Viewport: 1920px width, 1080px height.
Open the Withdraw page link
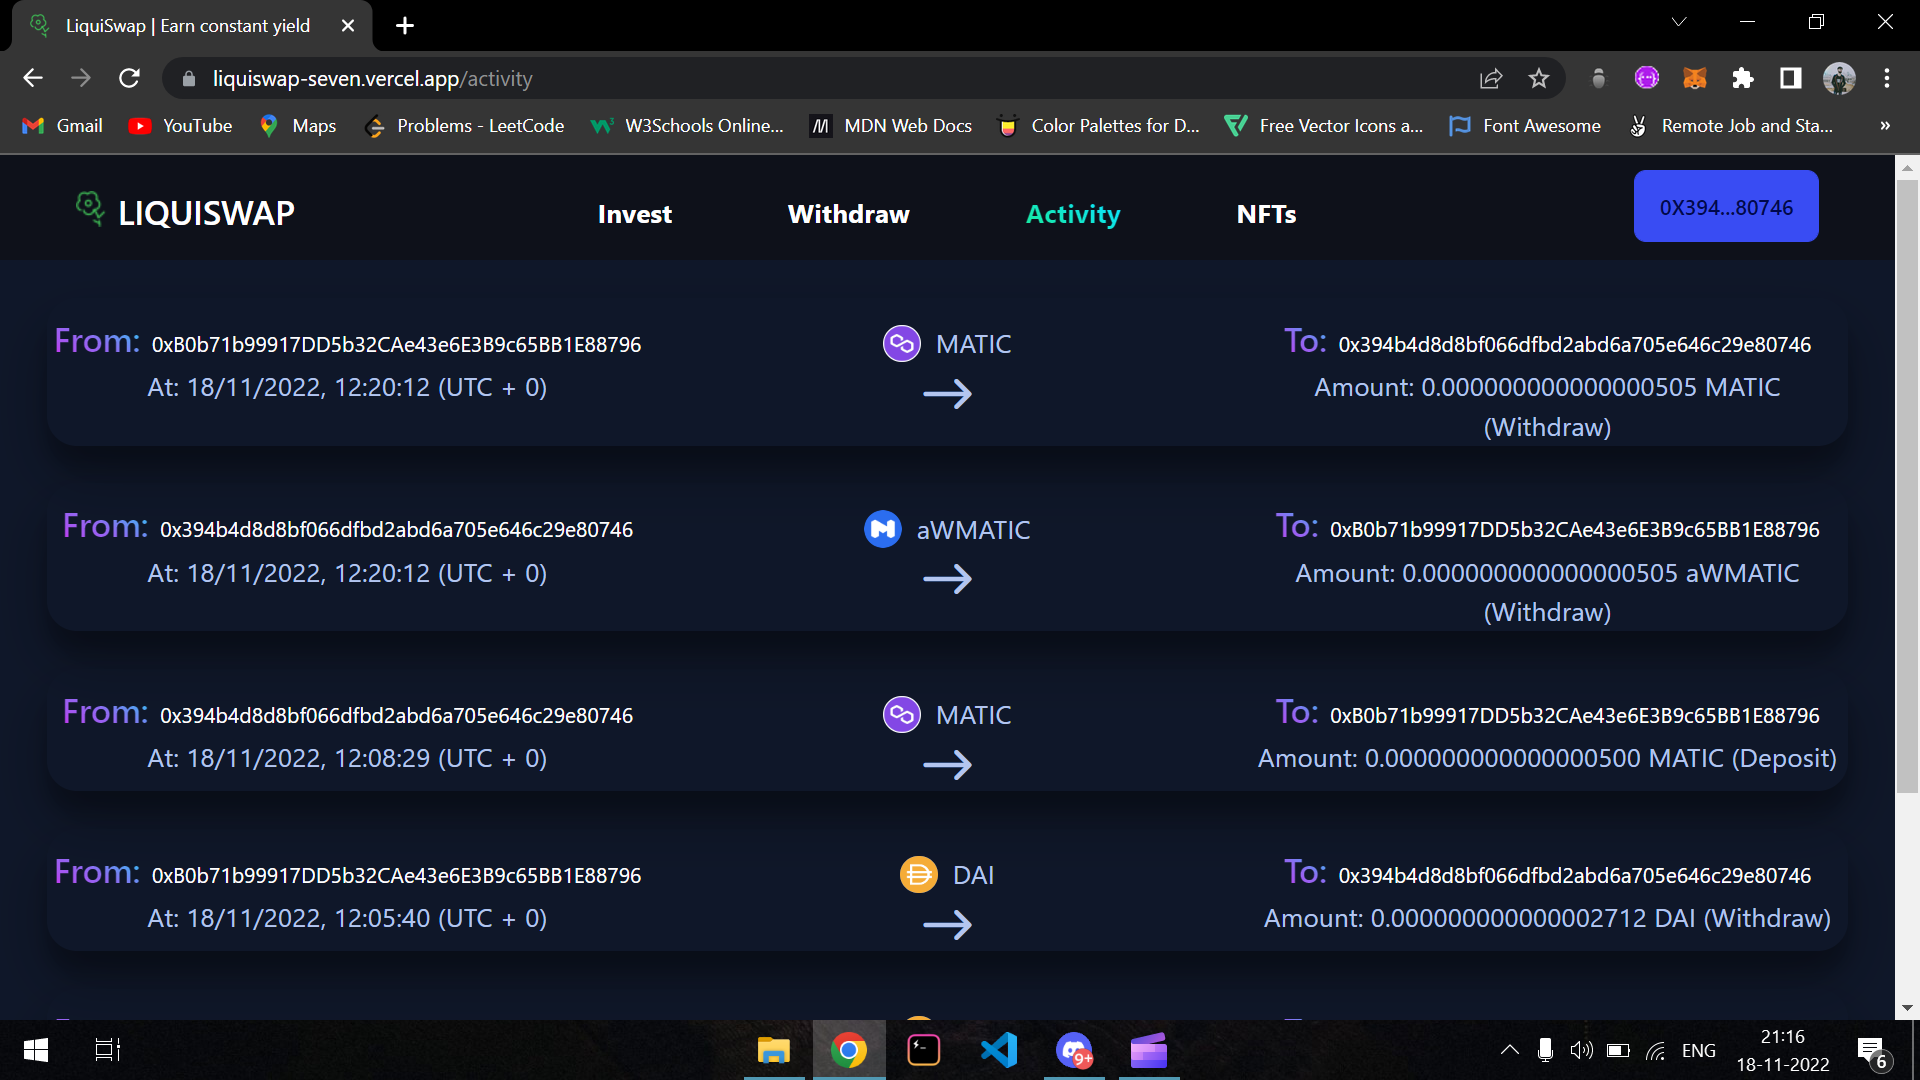(848, 214)
